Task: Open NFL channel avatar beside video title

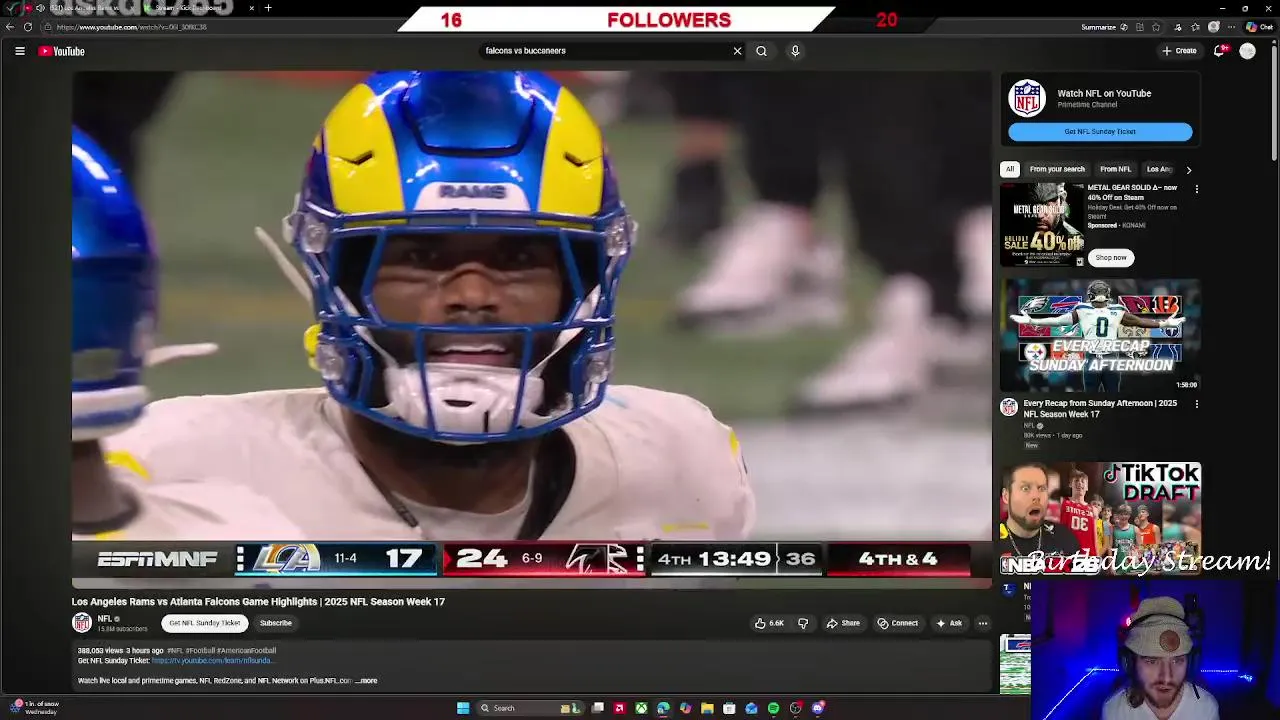Action: click(82, 623)
